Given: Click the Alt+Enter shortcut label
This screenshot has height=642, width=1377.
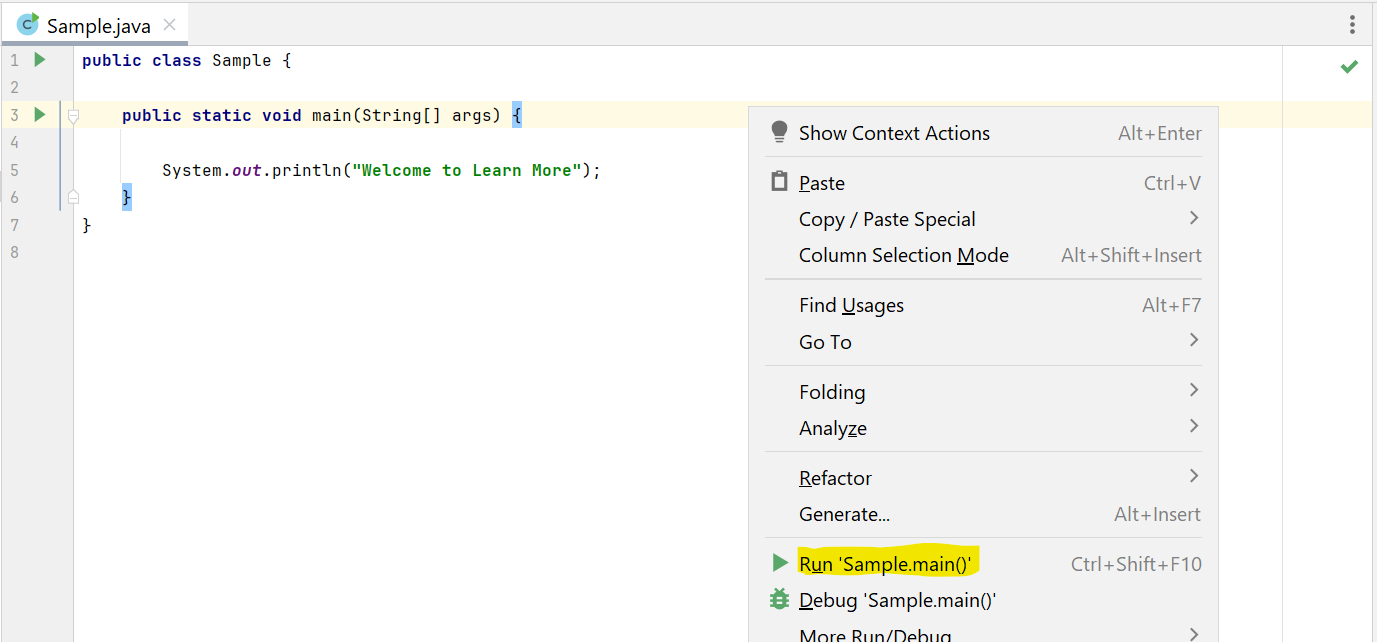Looking at the screenshot, I should pyautogui.click(x=1160, y=133).
